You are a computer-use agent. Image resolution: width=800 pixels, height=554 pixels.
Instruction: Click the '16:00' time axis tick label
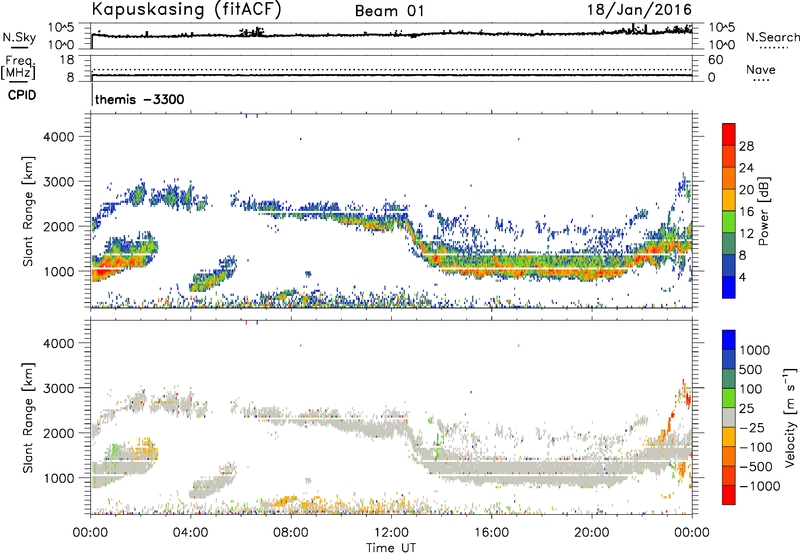[491, 533]
